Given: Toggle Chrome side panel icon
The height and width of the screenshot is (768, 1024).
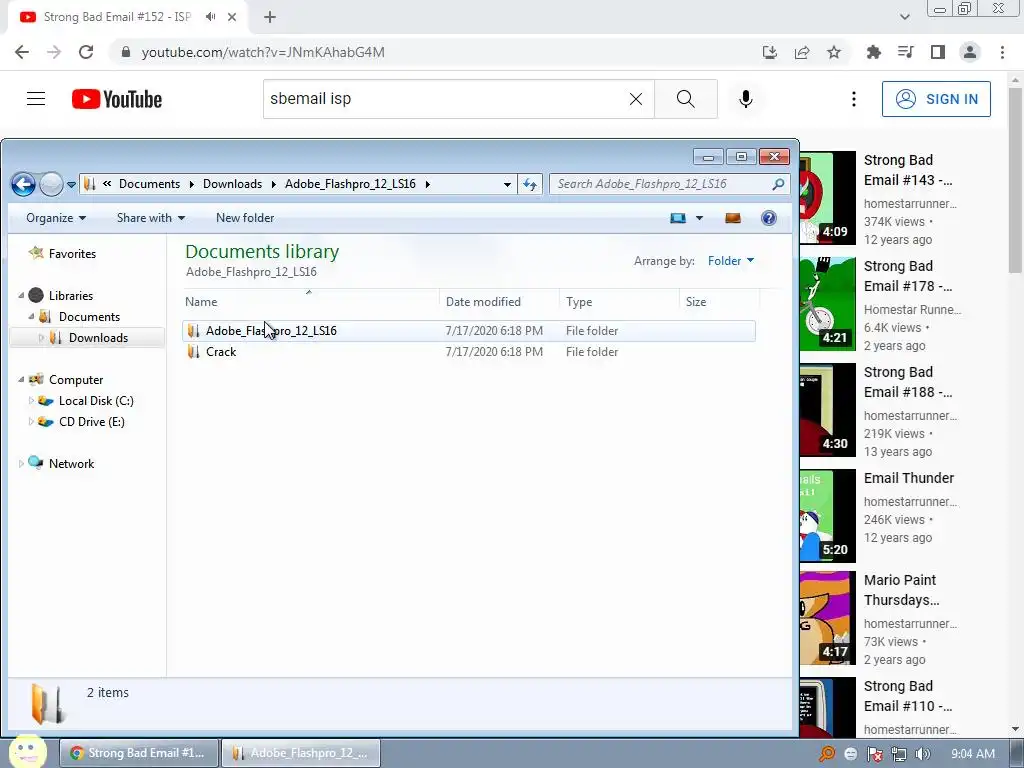Looking at the screenshot, I should [938, 52].
